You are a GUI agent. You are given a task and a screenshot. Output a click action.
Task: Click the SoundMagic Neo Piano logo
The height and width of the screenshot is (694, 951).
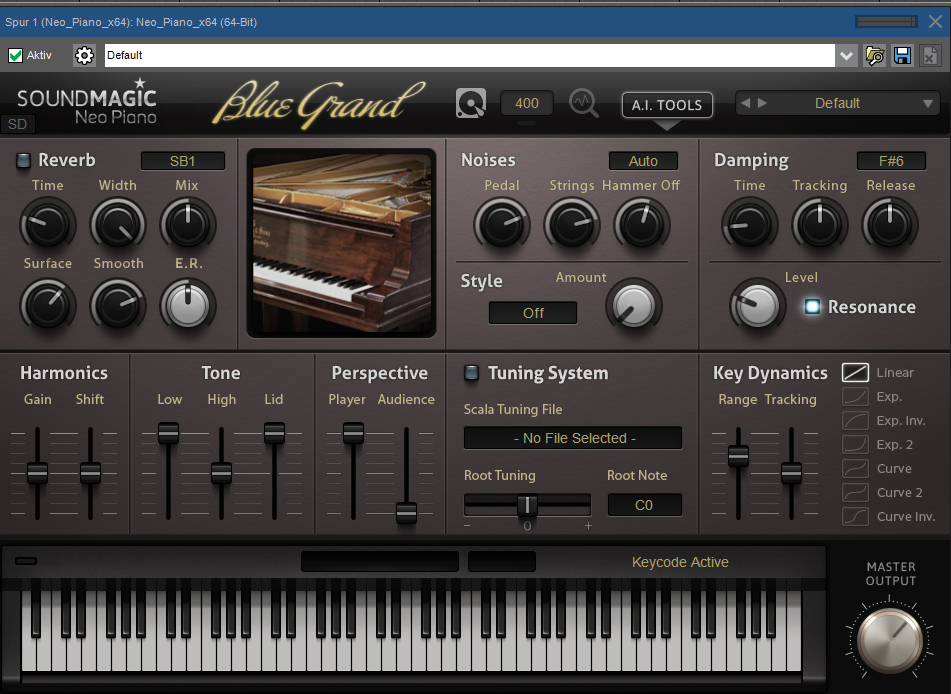coord(86,102)
